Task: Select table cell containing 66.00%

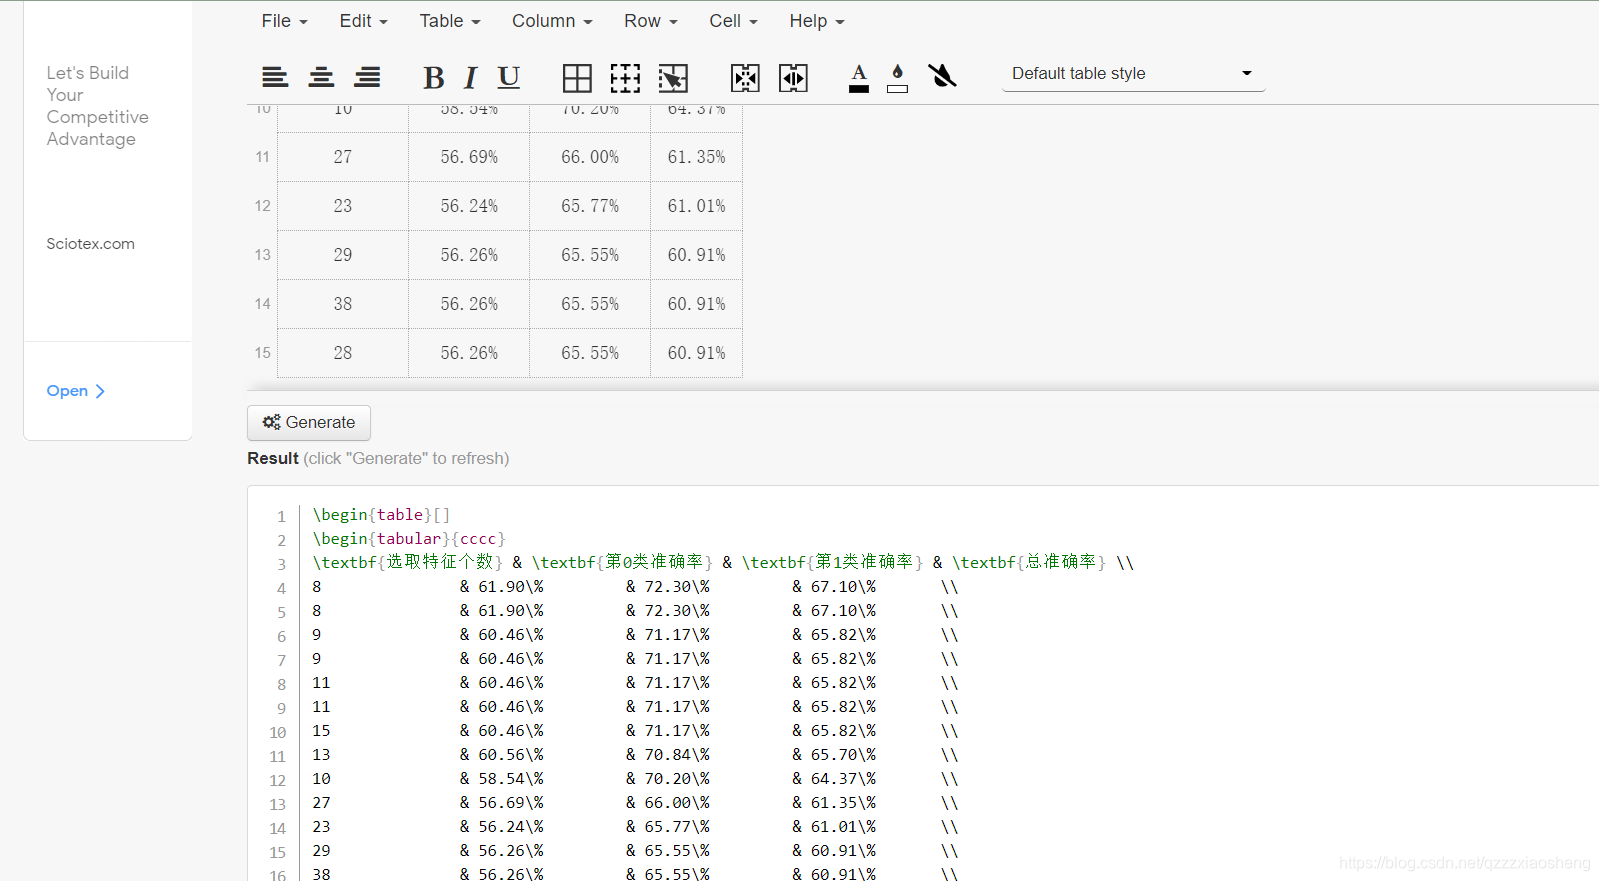Action: point(590,157)
